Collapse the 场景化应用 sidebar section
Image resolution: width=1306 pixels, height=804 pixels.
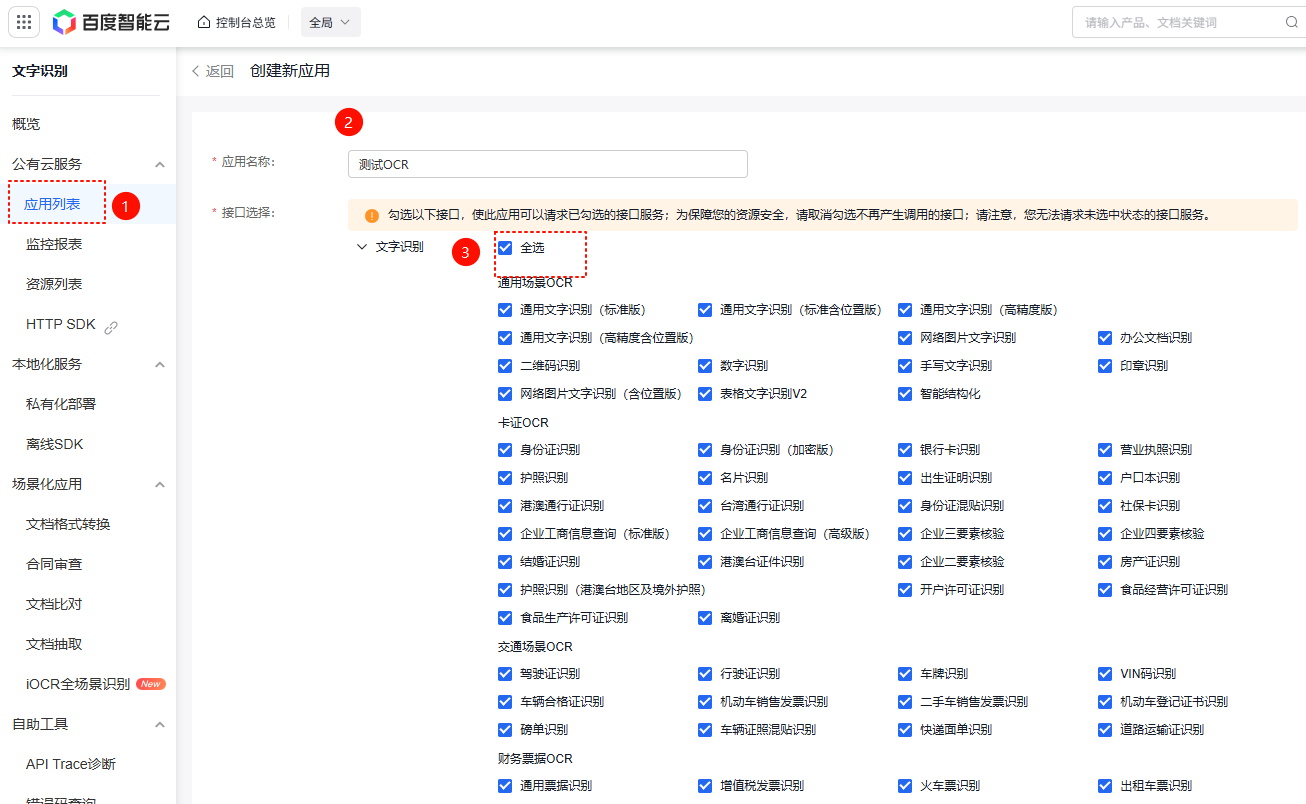tap(159, 484)
